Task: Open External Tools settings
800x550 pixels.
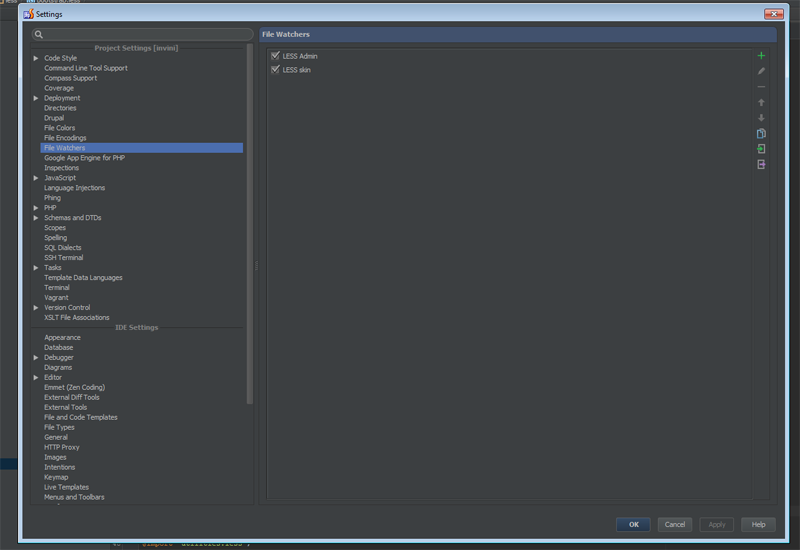Action: (65, 407)
